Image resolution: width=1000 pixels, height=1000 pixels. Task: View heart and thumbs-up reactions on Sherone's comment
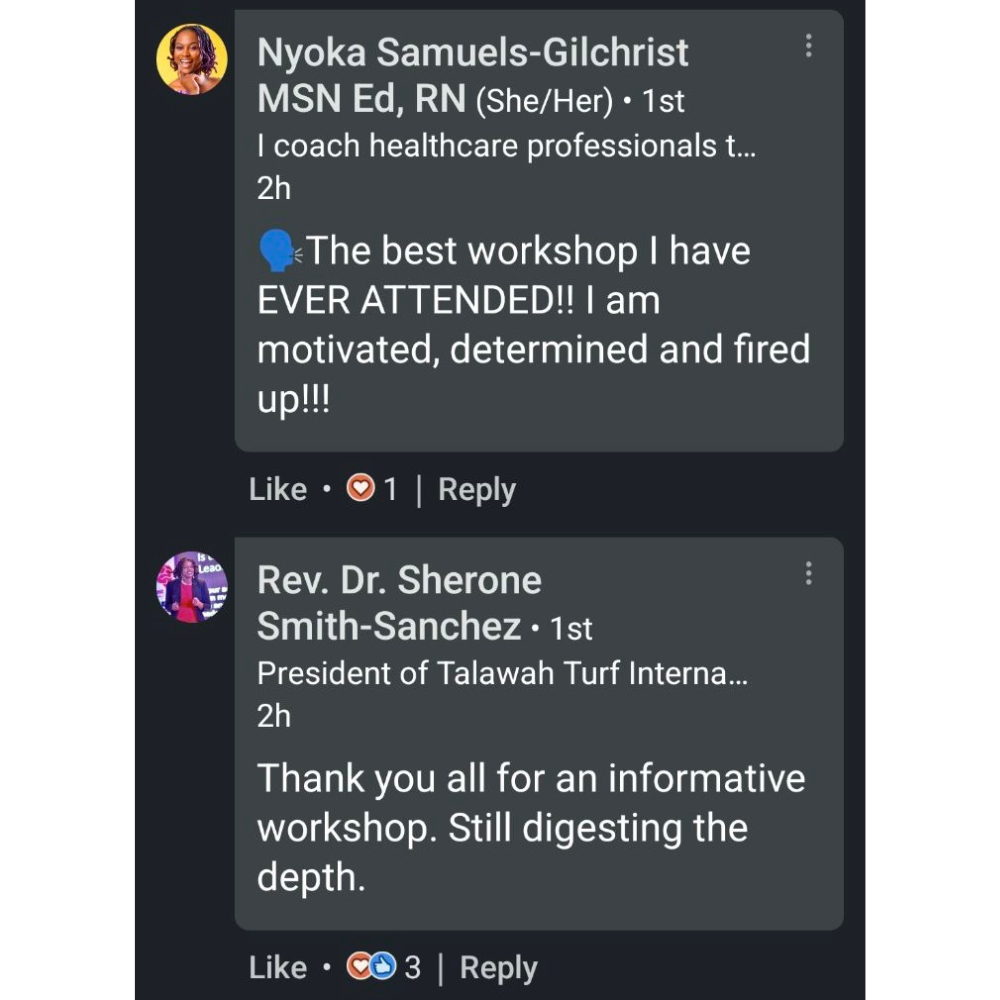point(372,967)
